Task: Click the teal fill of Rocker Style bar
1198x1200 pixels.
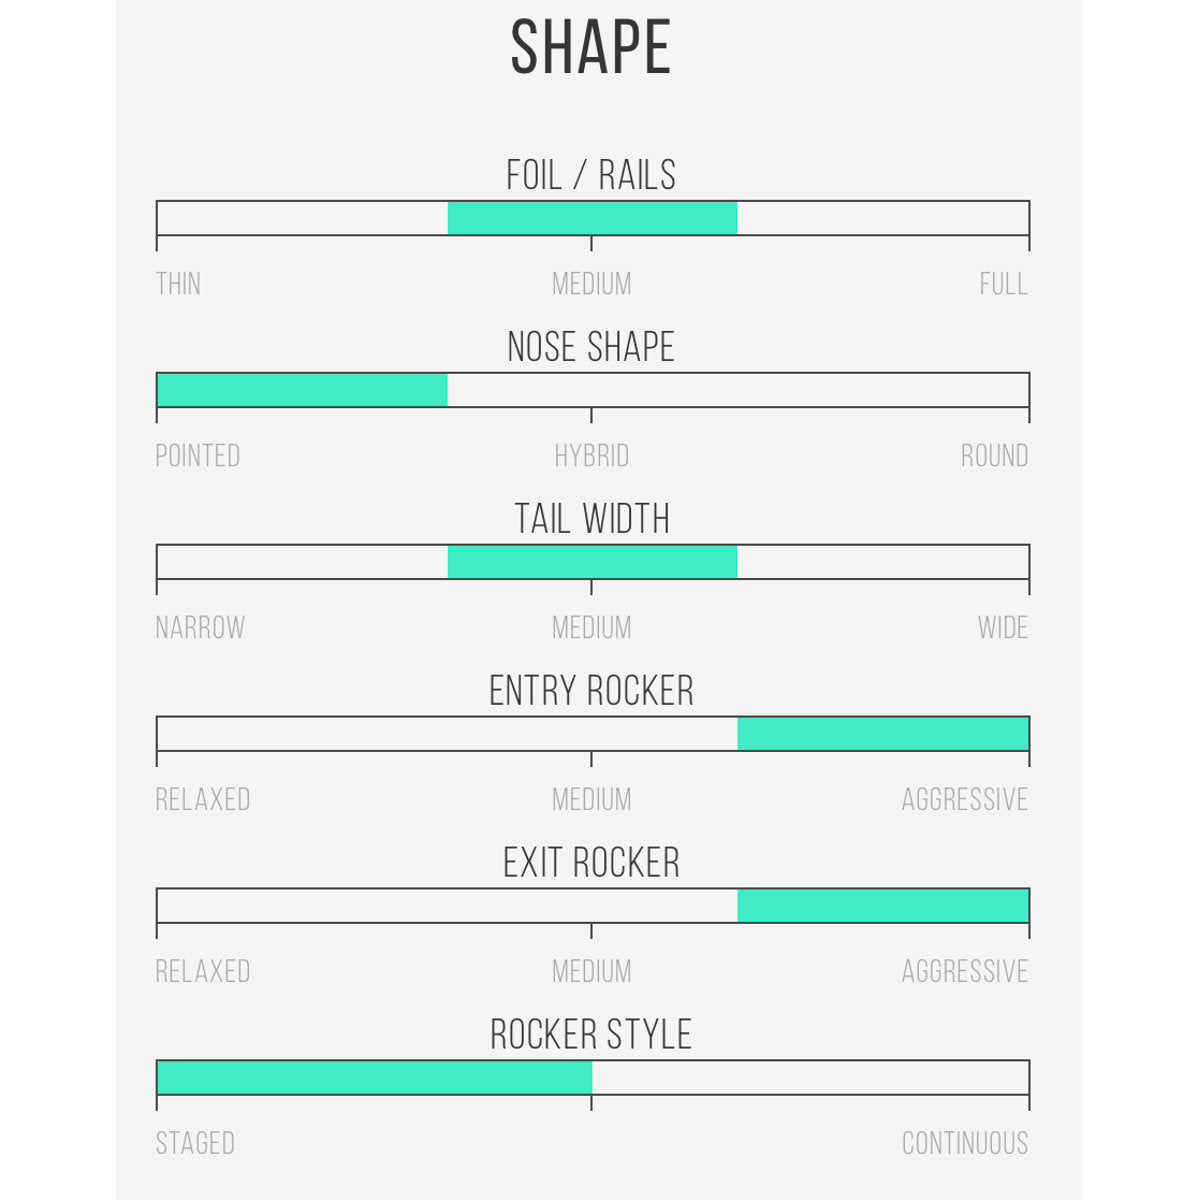Action: [x=374, y=1078]
